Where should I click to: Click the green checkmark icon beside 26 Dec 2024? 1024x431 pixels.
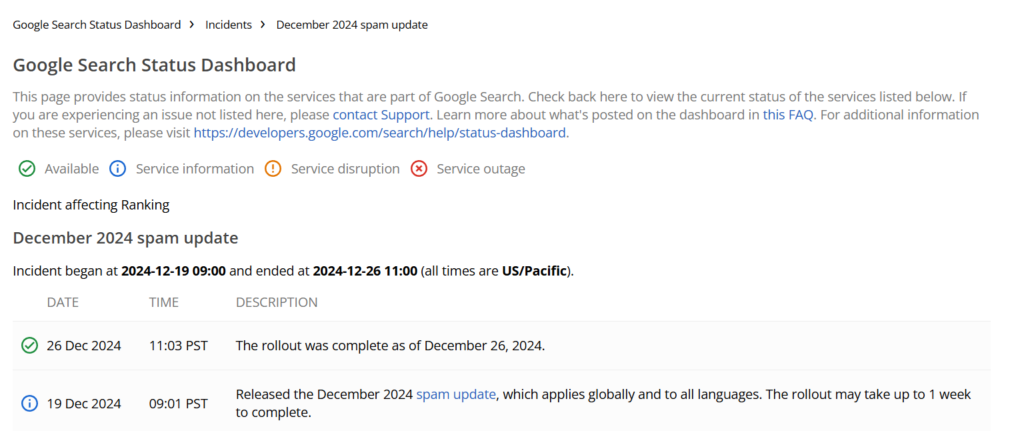[x=29, y=345]
